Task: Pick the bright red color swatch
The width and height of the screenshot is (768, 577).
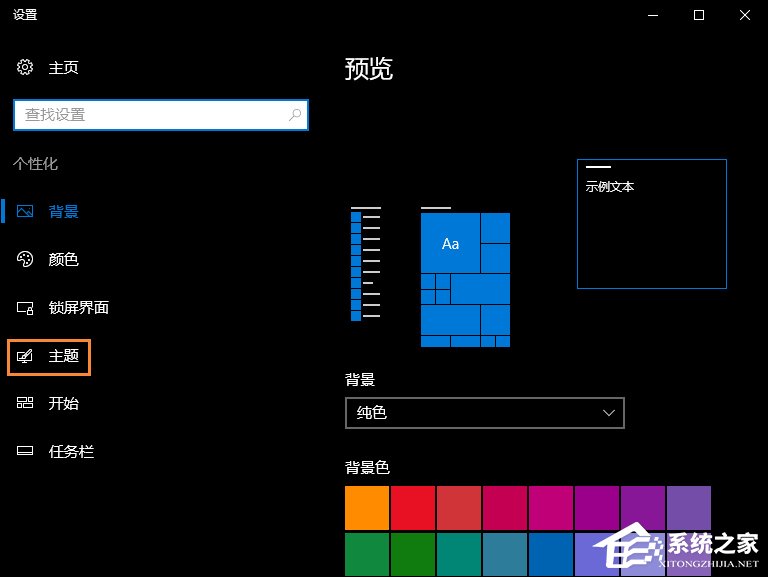Action: pyautogui.click(x=413, y=508)
